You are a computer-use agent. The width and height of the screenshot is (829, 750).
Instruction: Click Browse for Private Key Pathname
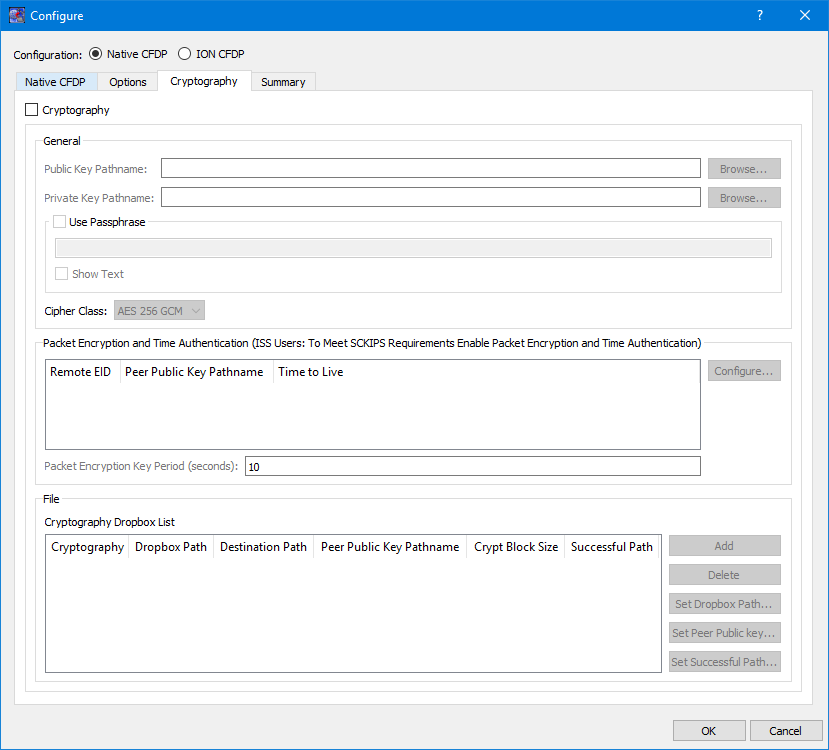coord(744,198)
